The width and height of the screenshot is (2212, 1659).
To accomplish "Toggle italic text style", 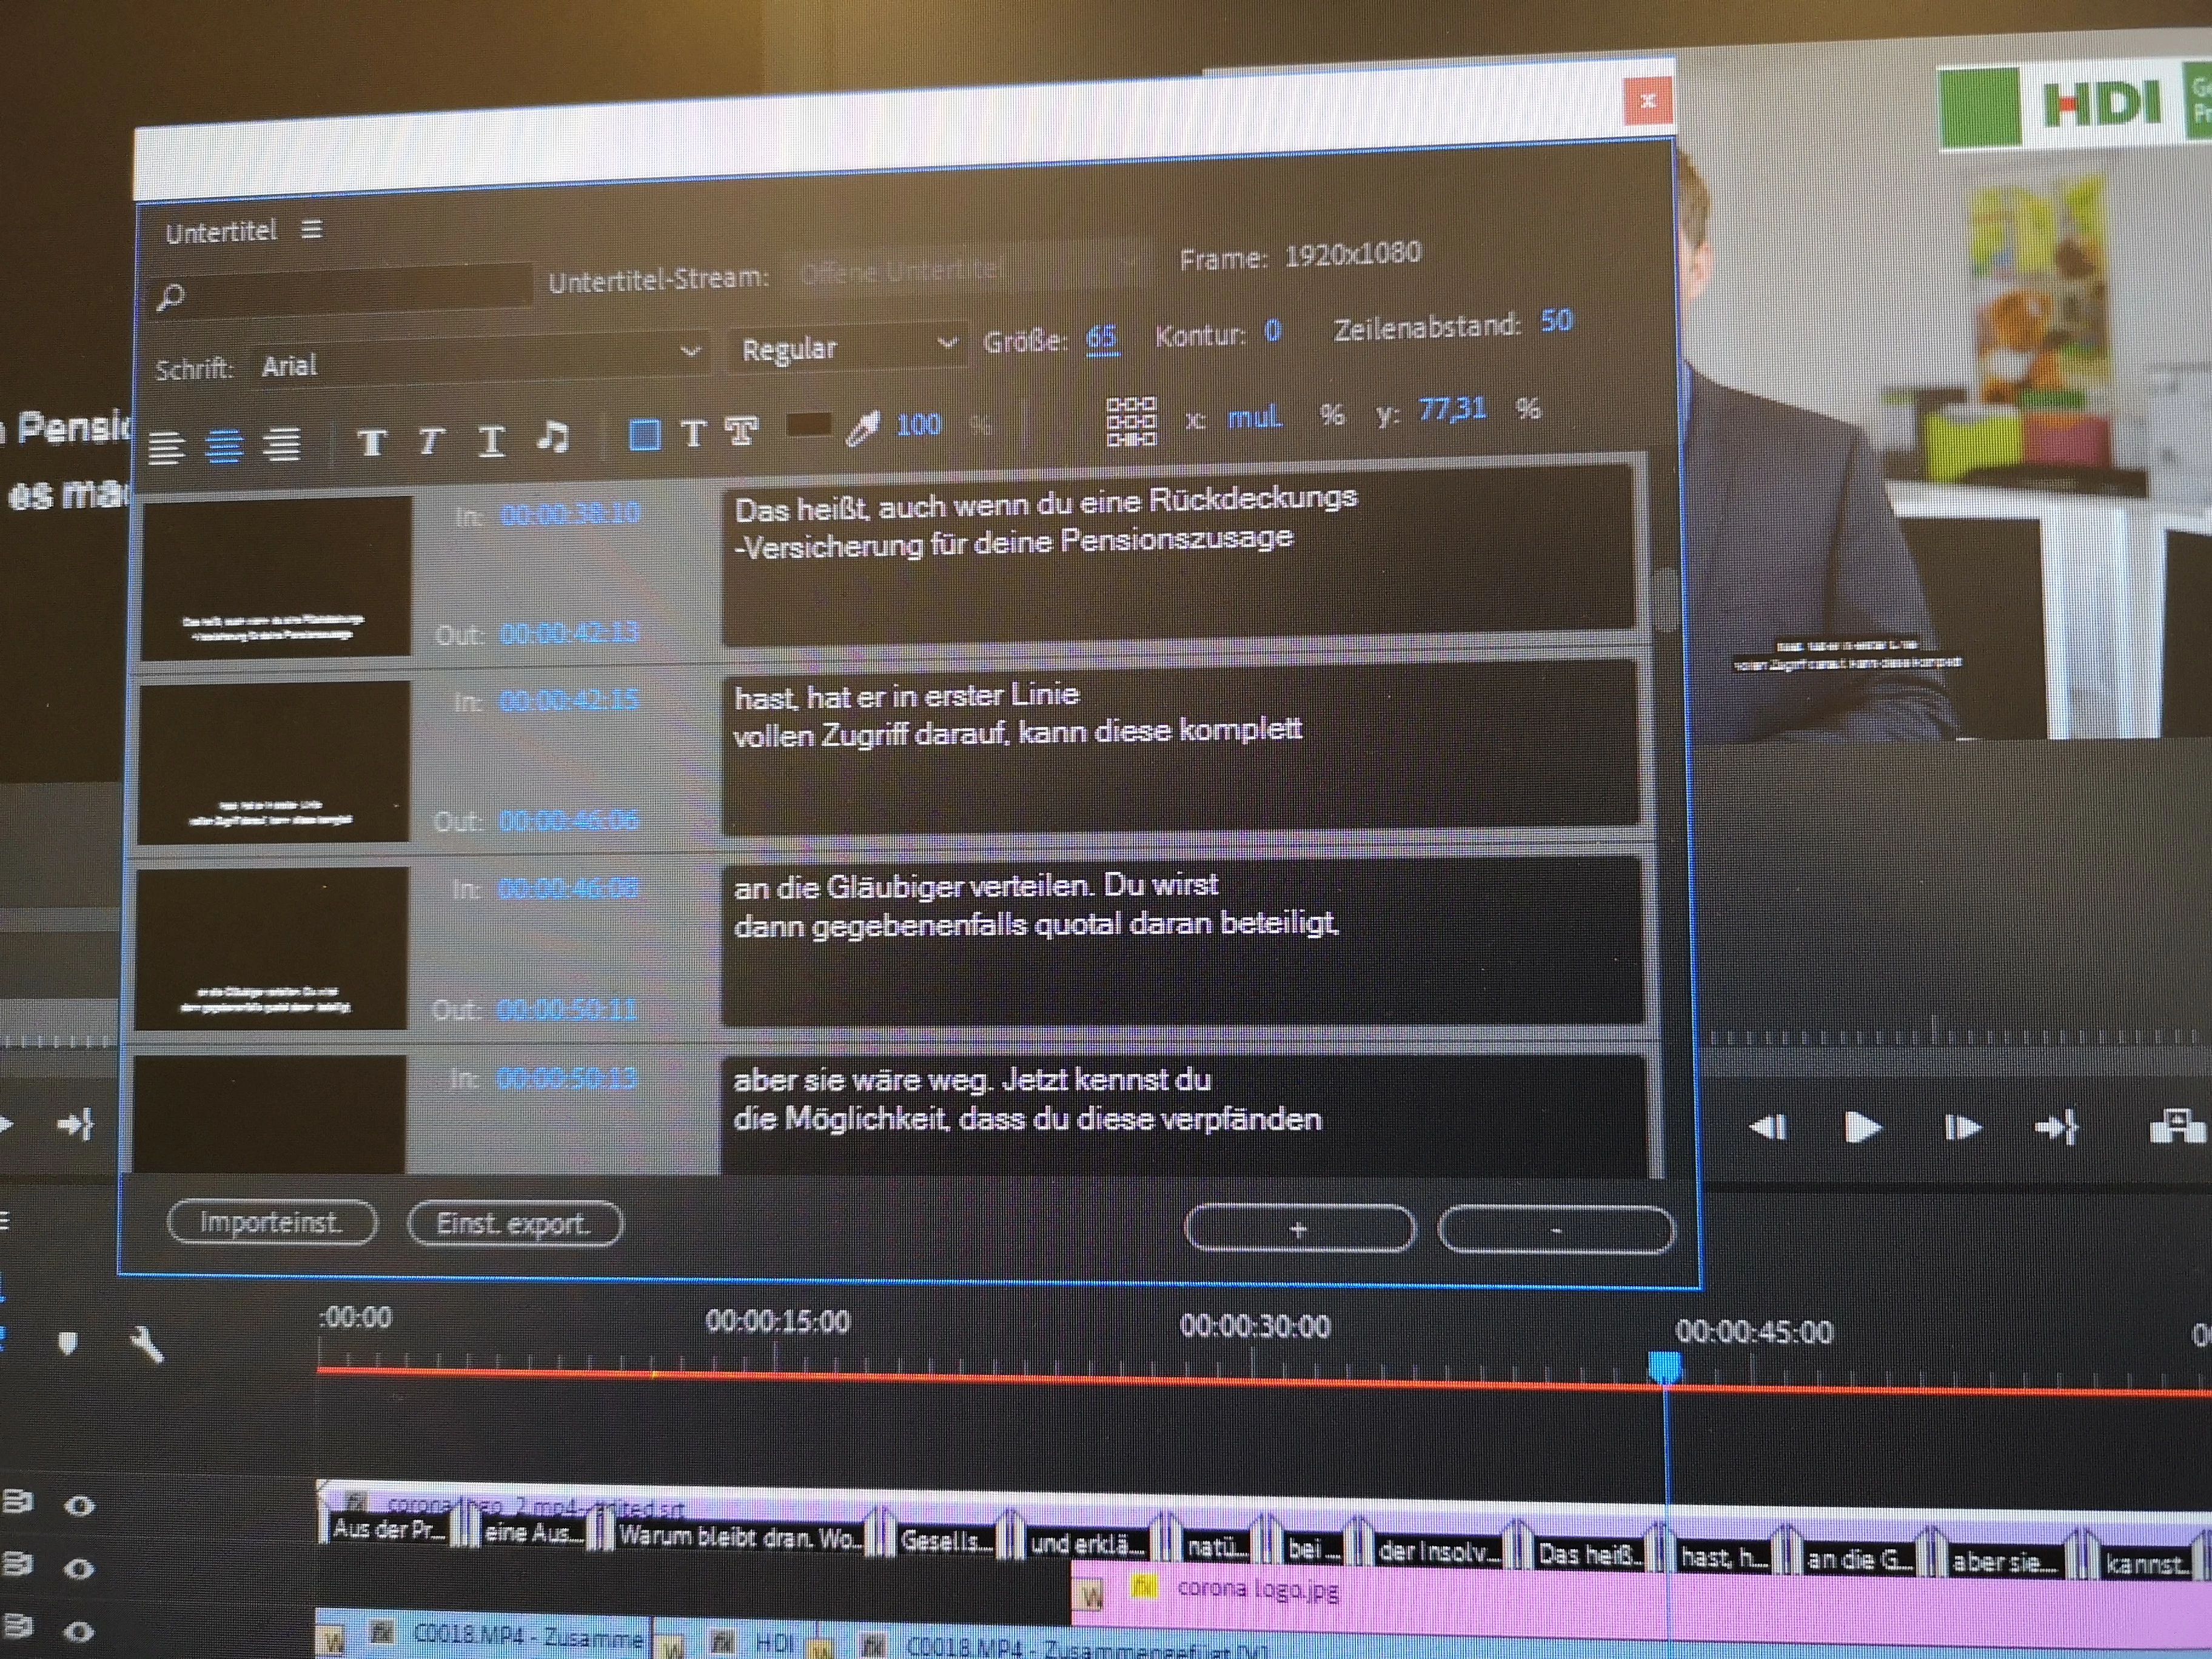I will click(x=430, y=441).
